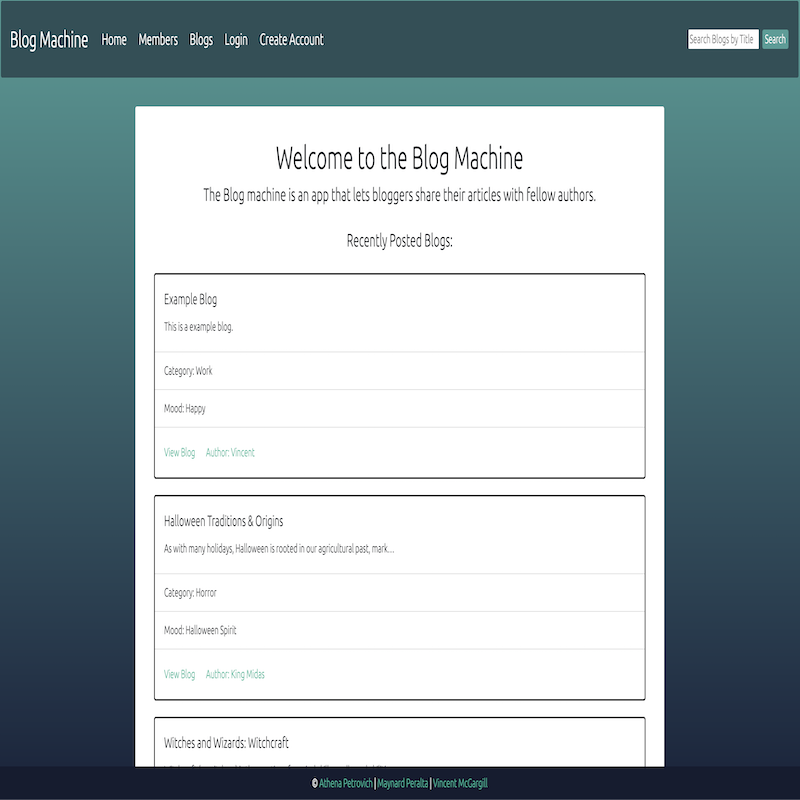The image size is (800, 800).
Task: Open the Author: King Midas link
Action: click(235, 674)
